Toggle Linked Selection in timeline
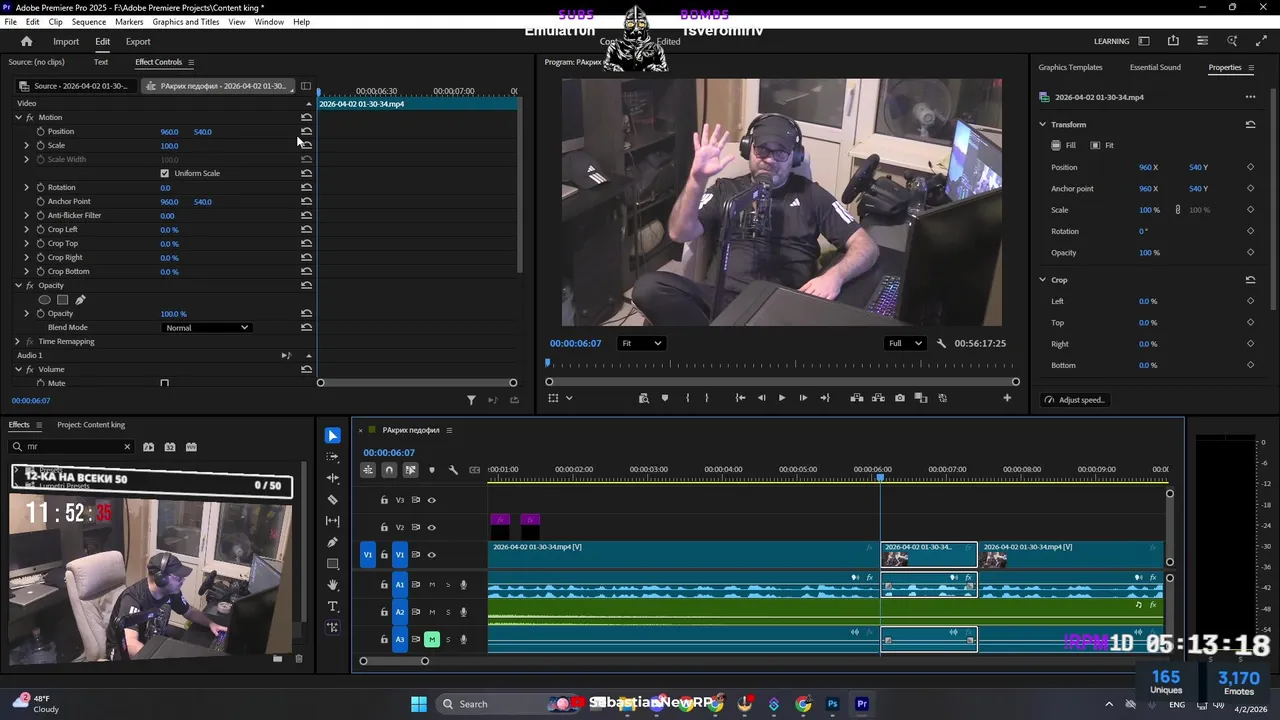 click(x=410, y=470)
